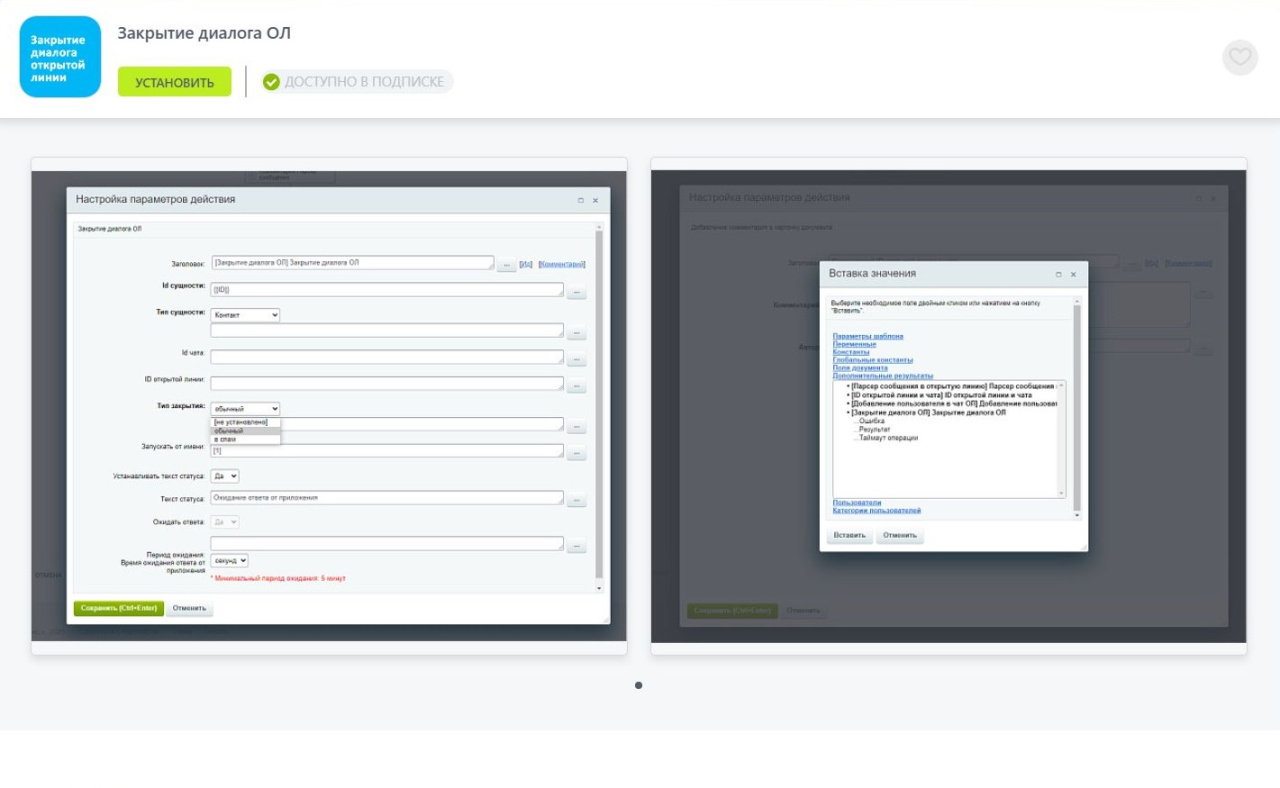Choose 'в спам' from the dropdown list
Image resolution: width=1280 pixels, height=788 pixels.
(x=225, y=439)
